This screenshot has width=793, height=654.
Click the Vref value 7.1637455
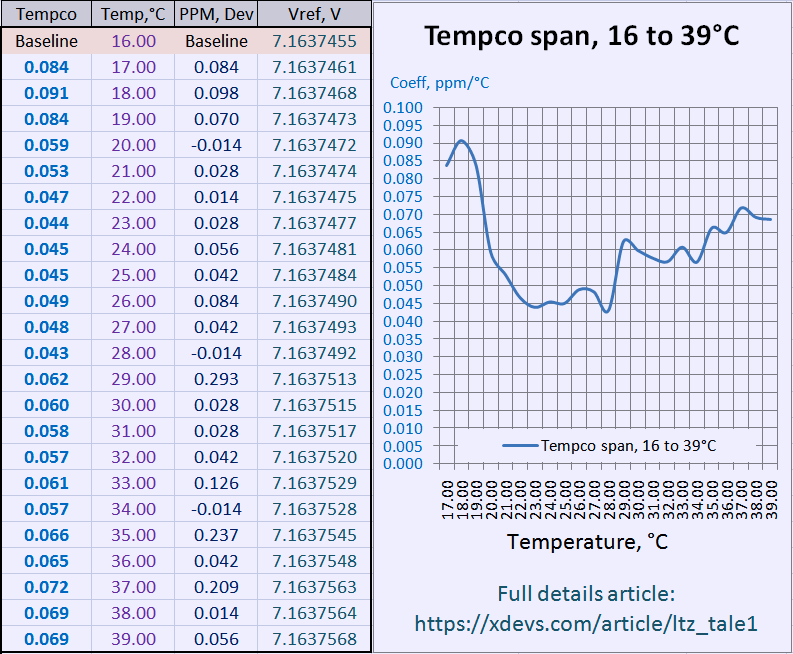(314, 41)
